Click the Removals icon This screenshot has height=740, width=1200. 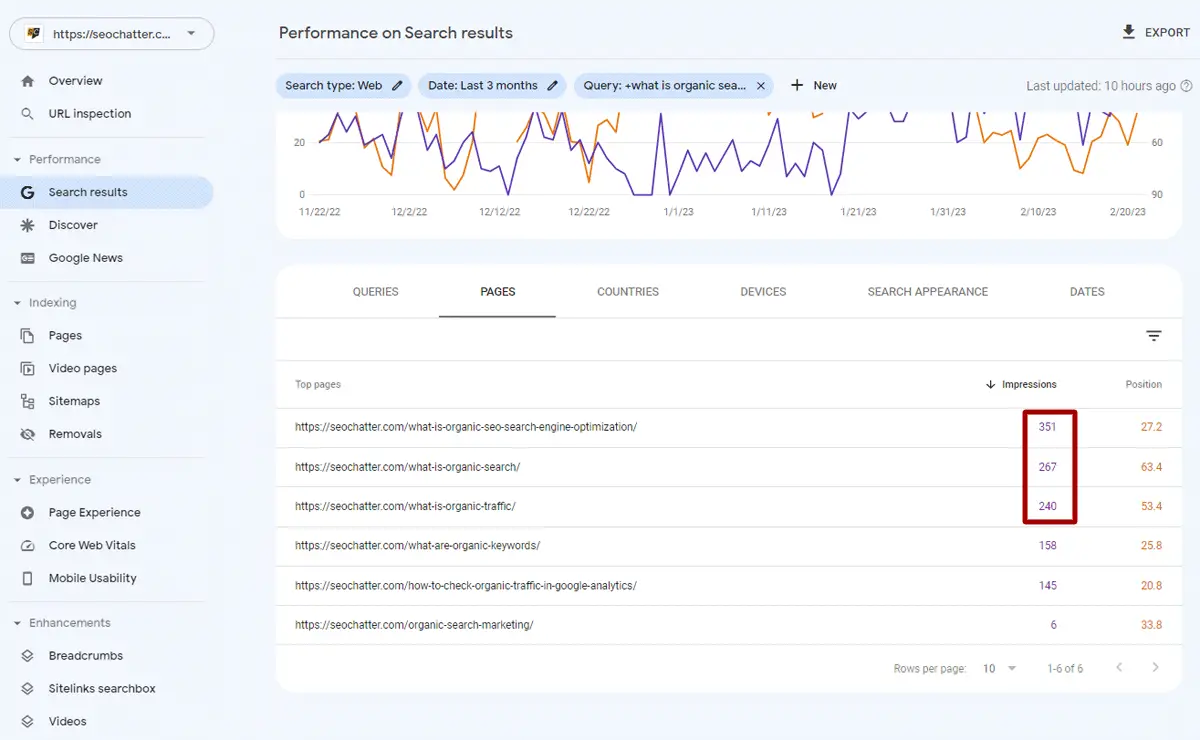(28, 434)
